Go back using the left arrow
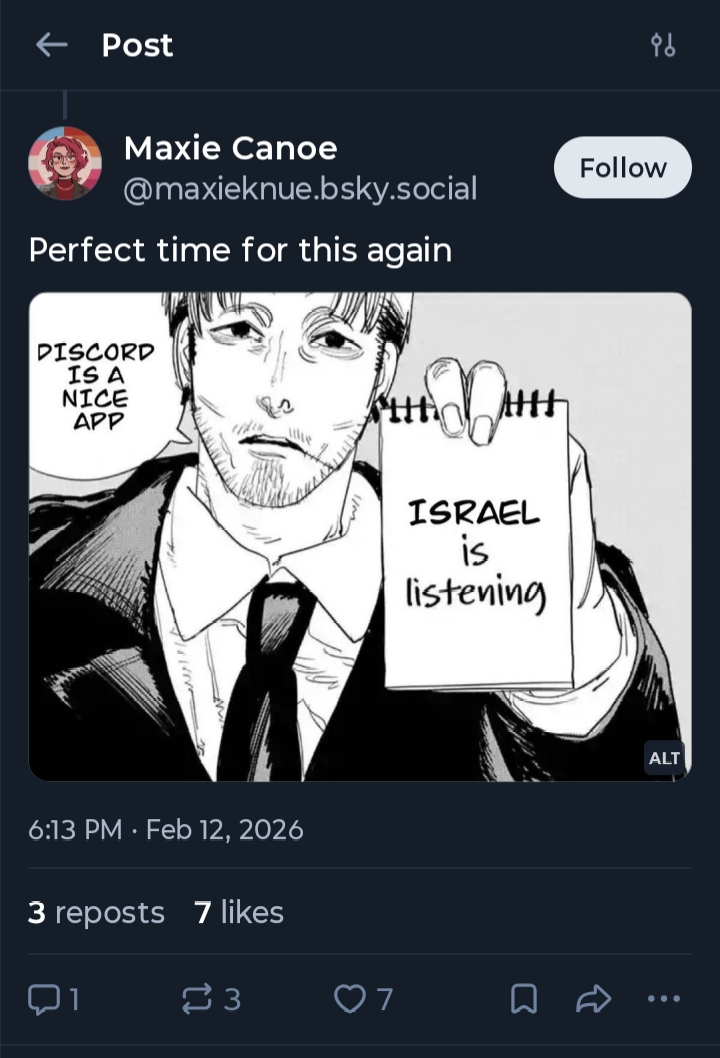 click(51, 45)
